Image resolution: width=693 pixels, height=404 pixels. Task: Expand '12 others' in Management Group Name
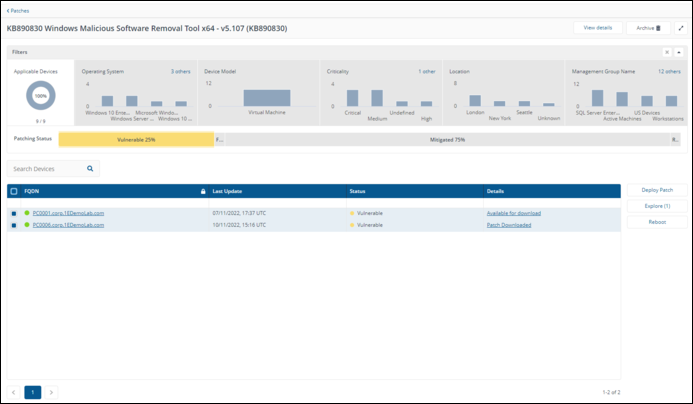[669, 72]
